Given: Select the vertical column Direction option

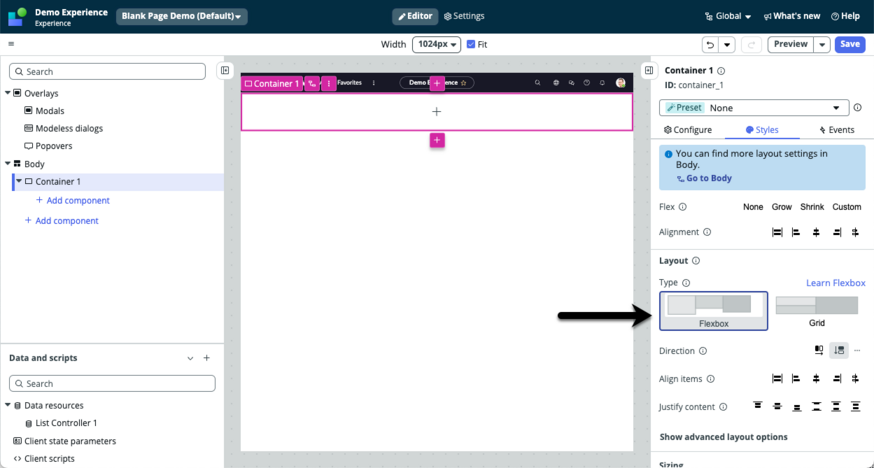Looking at the screenshot, I should pyautogui.click(x=839, y=350).
